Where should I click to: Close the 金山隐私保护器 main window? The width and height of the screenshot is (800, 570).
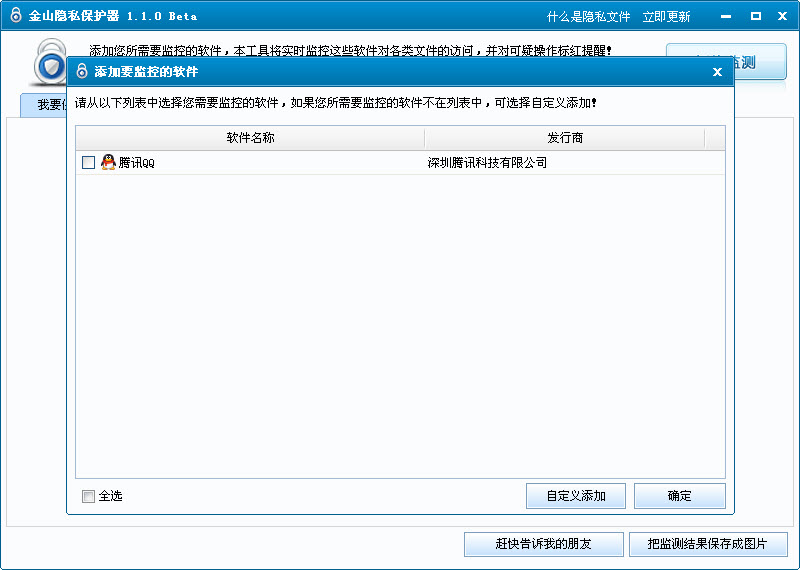pos(782,16)
